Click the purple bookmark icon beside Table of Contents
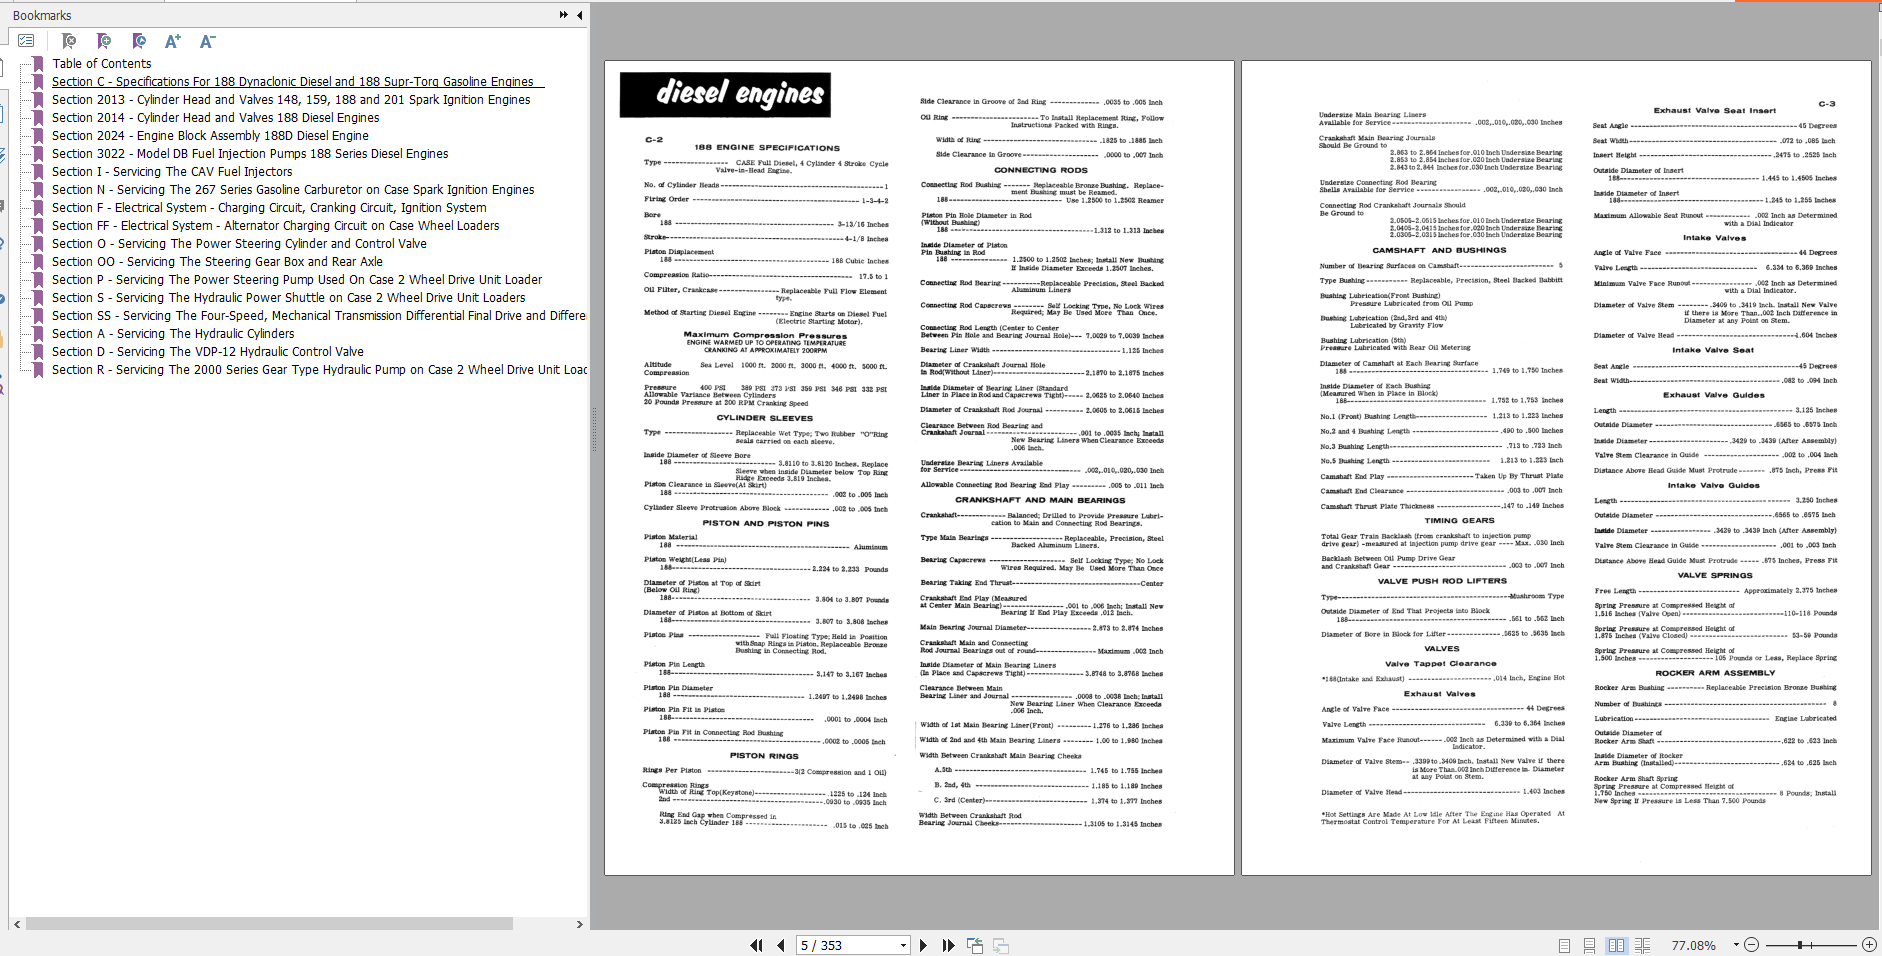The height and width of the screenshot is (956, 1882). [x=38, y=63]
